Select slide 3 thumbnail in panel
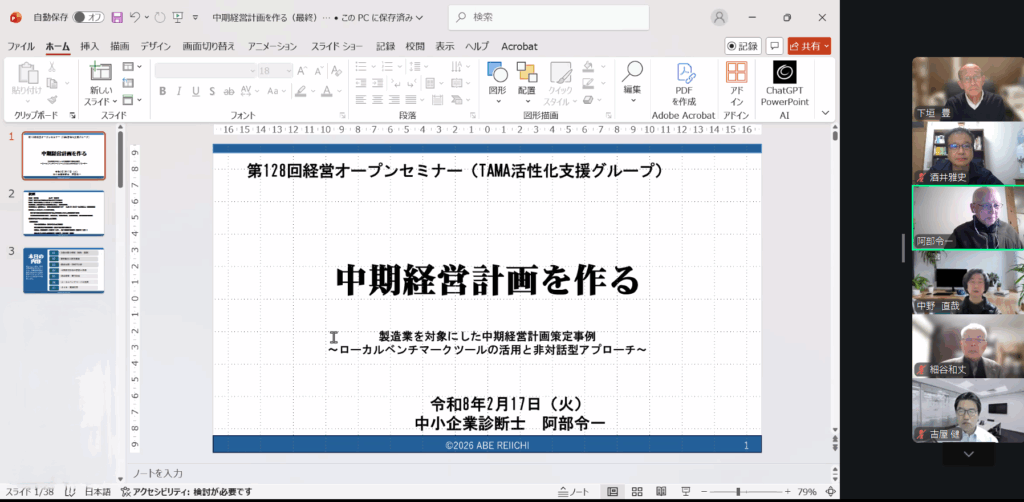Viewport: 1024px width, 502px height. 64,271
